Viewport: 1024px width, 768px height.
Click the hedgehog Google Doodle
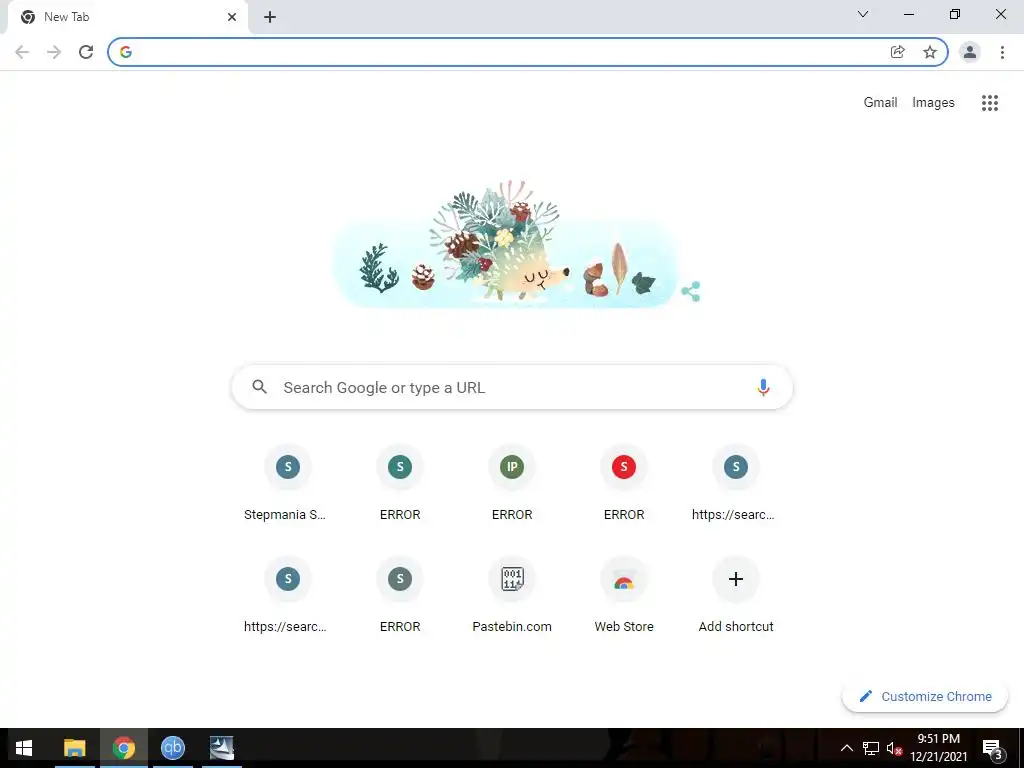[x=505, y=245]
